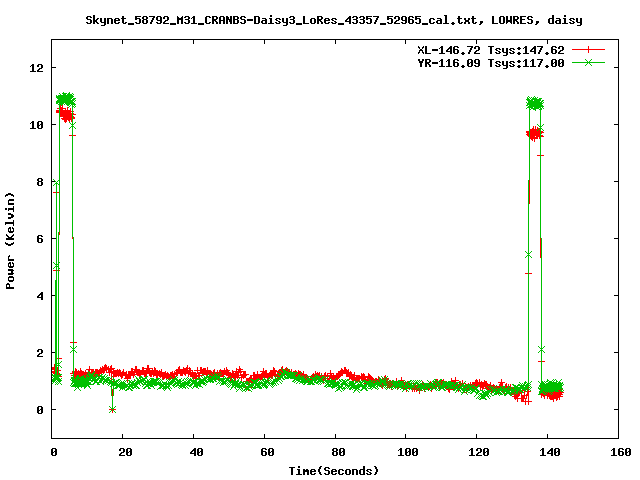Click the y-axis tick label '12'

[36, 68]
